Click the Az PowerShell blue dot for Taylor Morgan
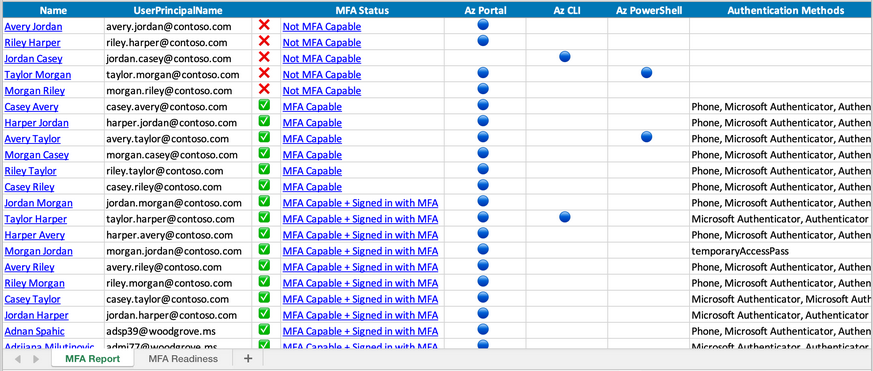 (646, 72)
